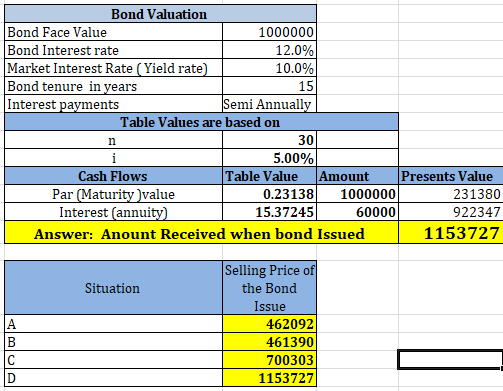
Task: Select the value 30 cell
Action: coord(269,140)
